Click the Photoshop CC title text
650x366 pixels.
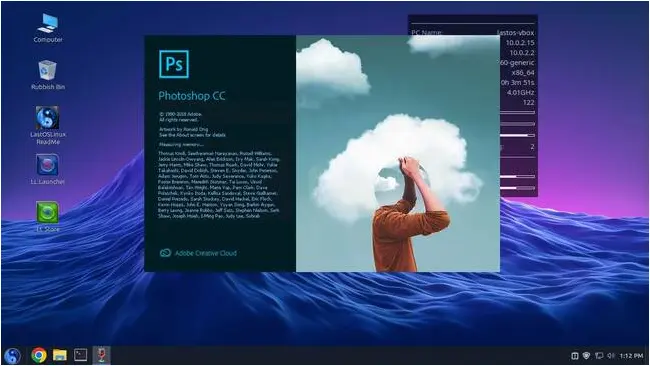[192, 96]
